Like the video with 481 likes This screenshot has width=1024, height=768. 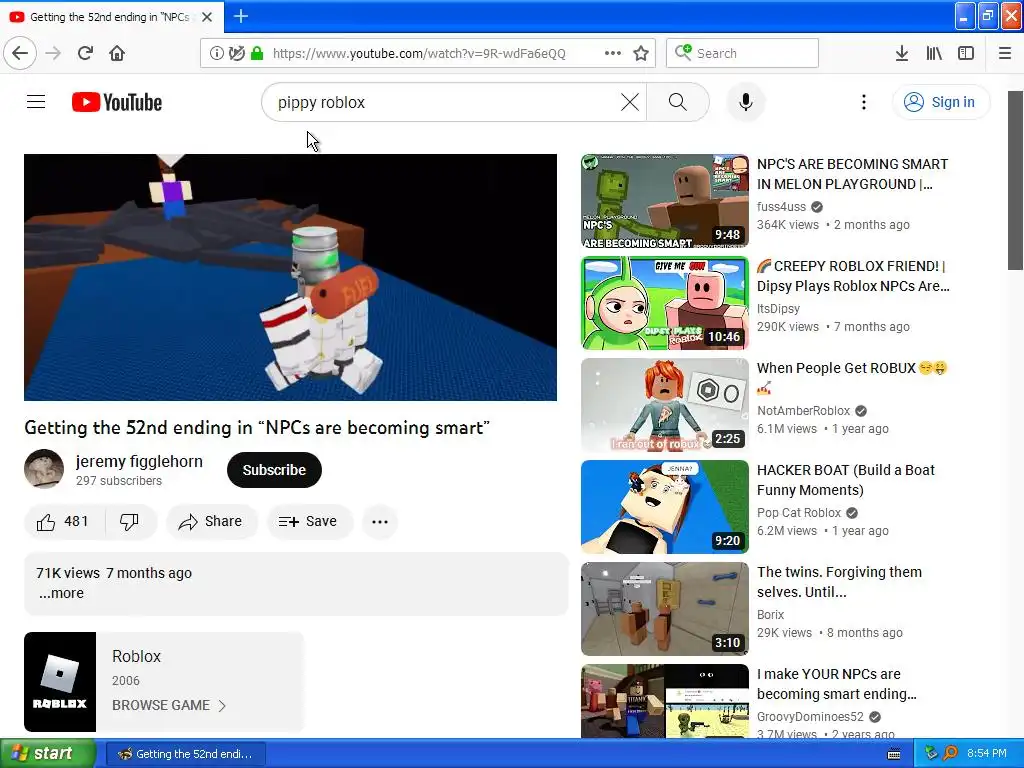(x=63, y=521)
